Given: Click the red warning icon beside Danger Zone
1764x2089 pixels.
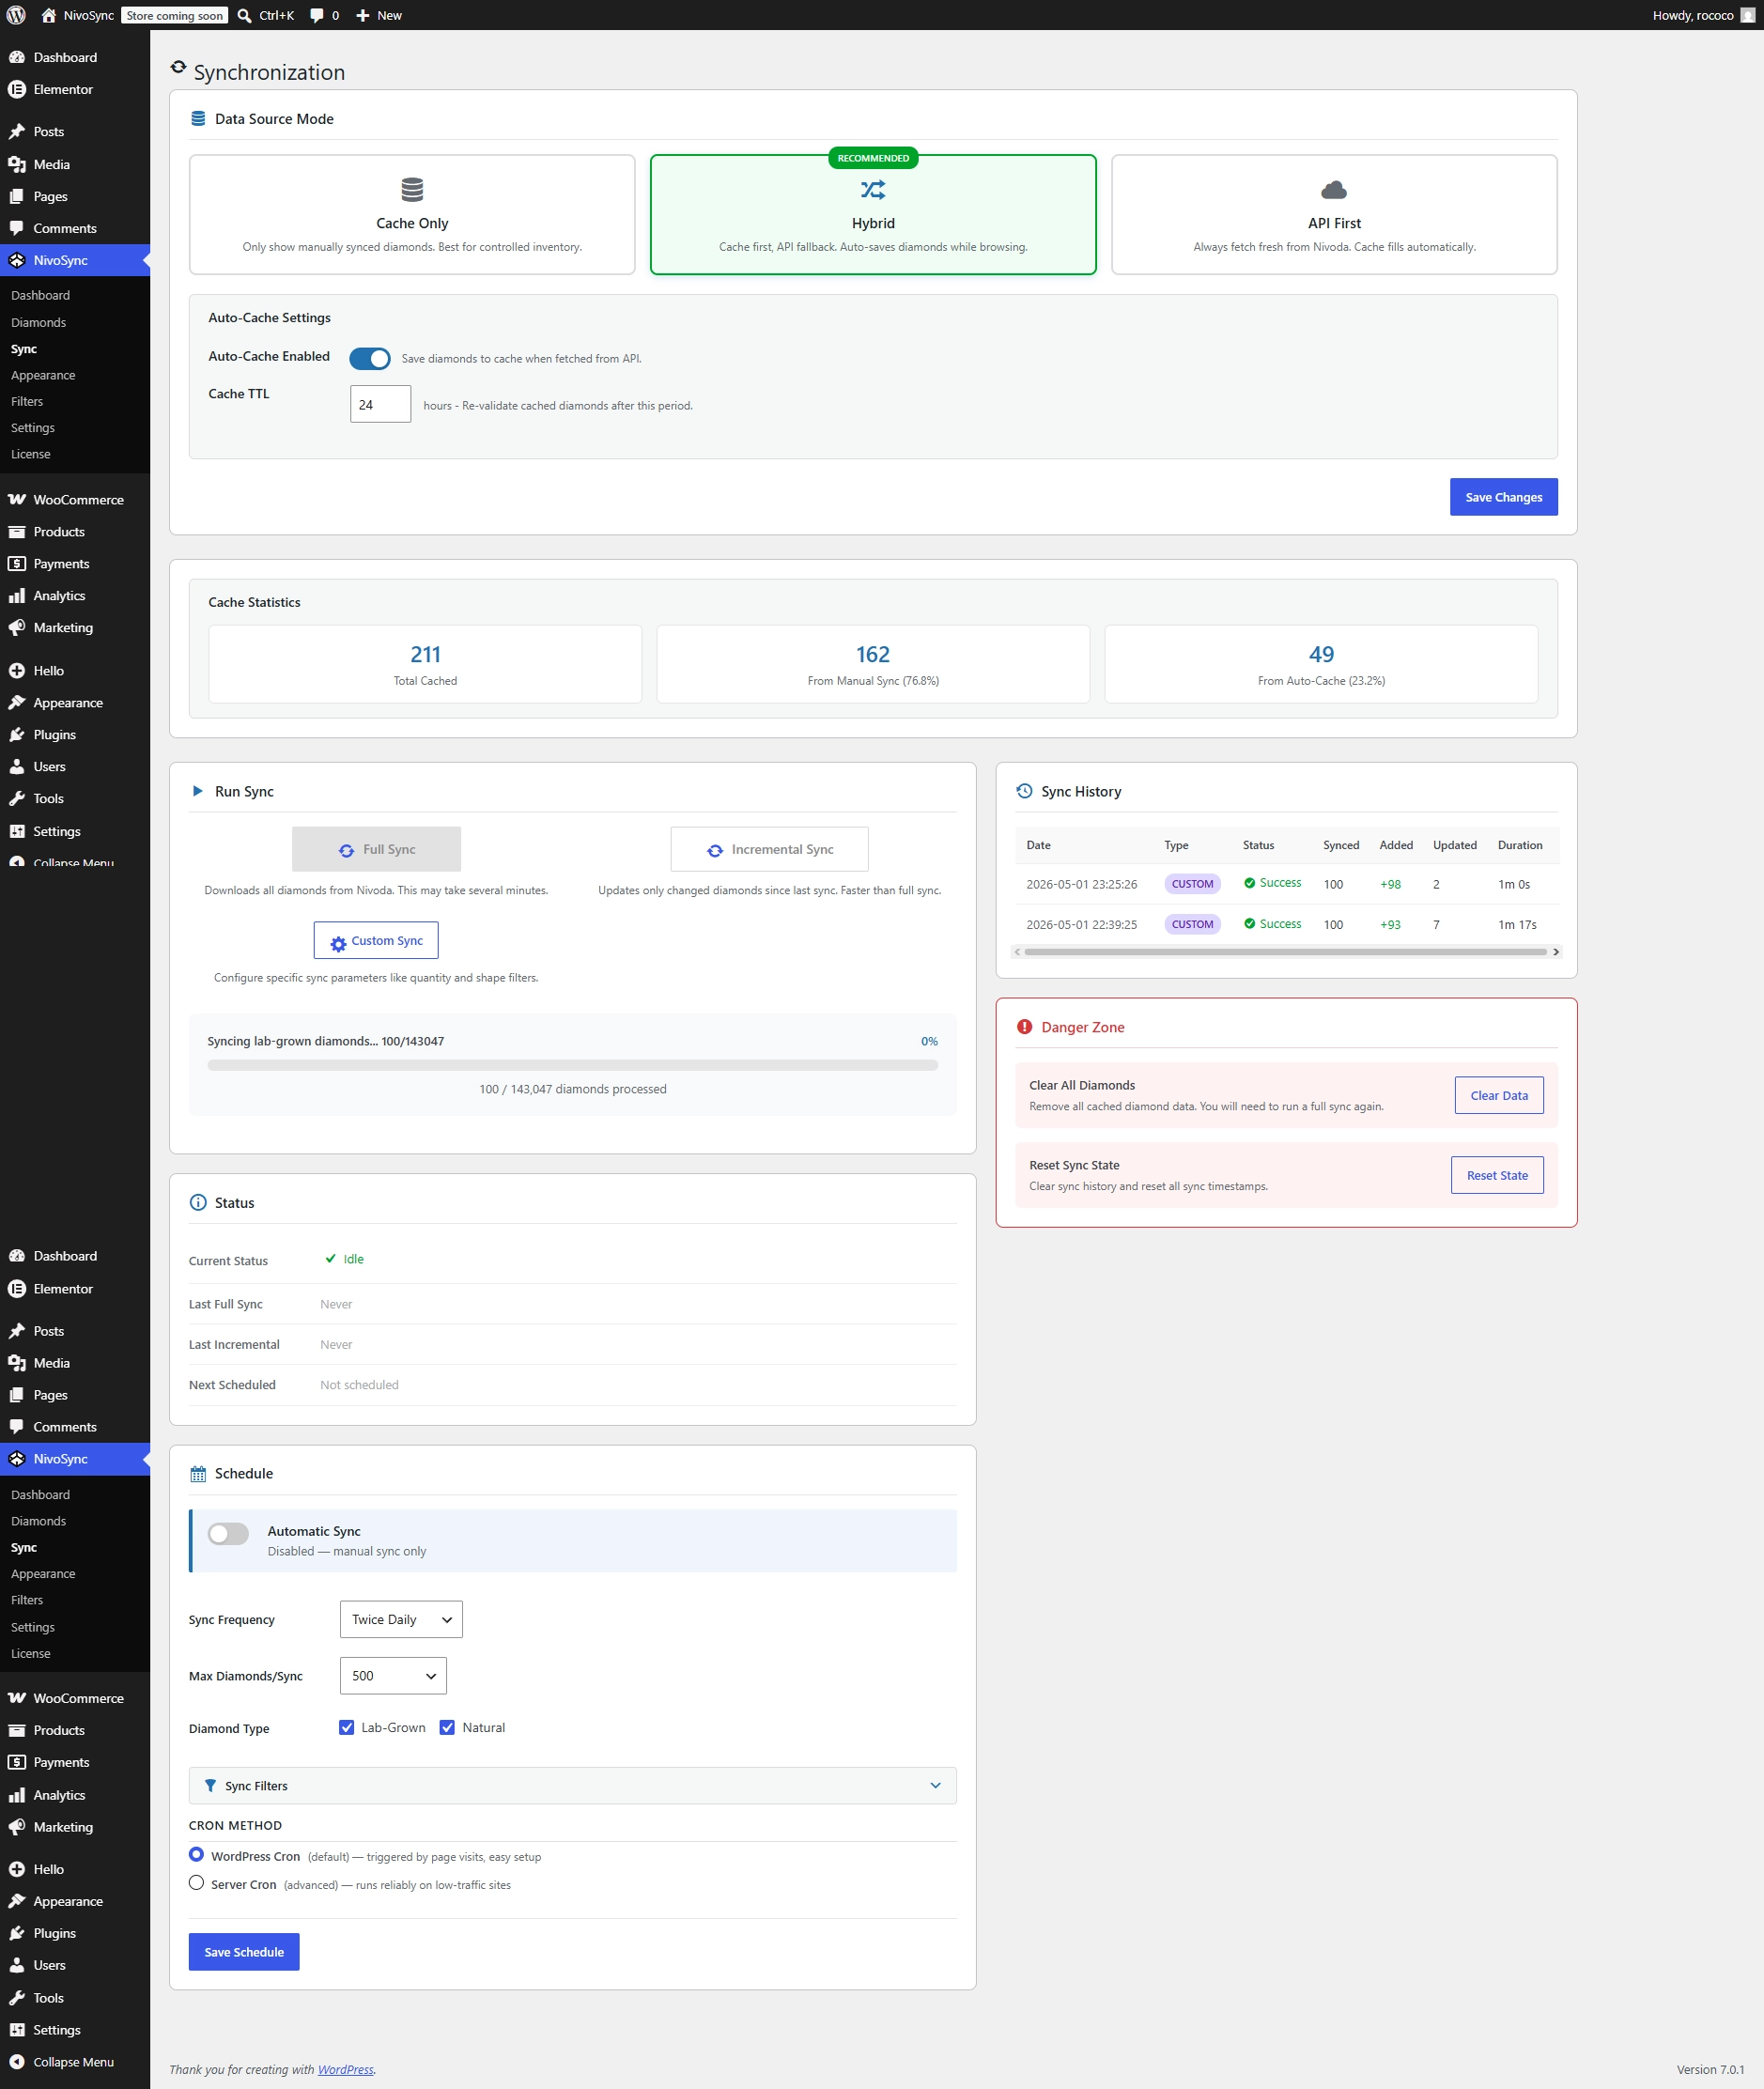Looking at the screenshot, I should point(1024,1026).
